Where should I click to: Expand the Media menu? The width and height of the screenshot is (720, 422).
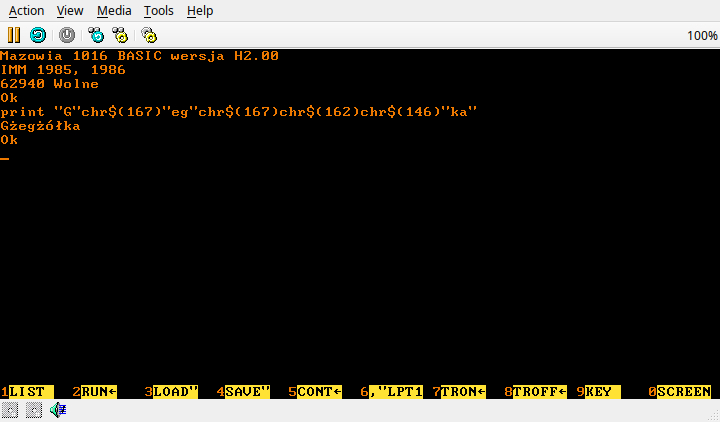[114, 11]
